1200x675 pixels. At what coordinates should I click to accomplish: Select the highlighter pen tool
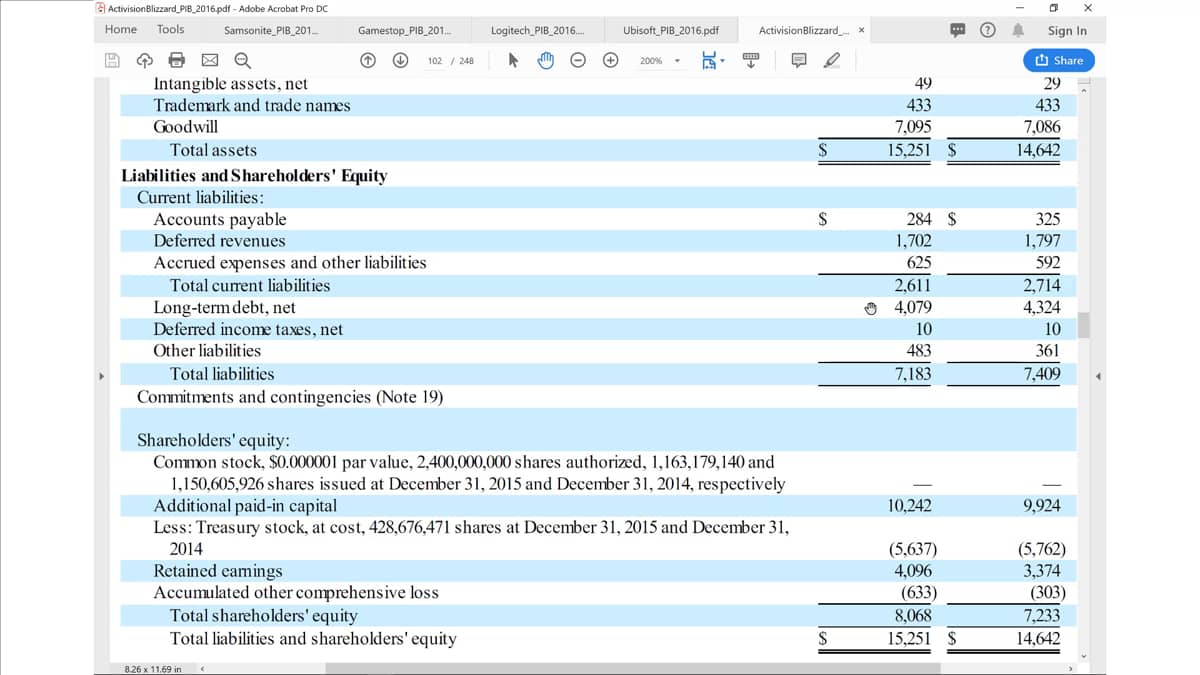(x=830, y=61)
